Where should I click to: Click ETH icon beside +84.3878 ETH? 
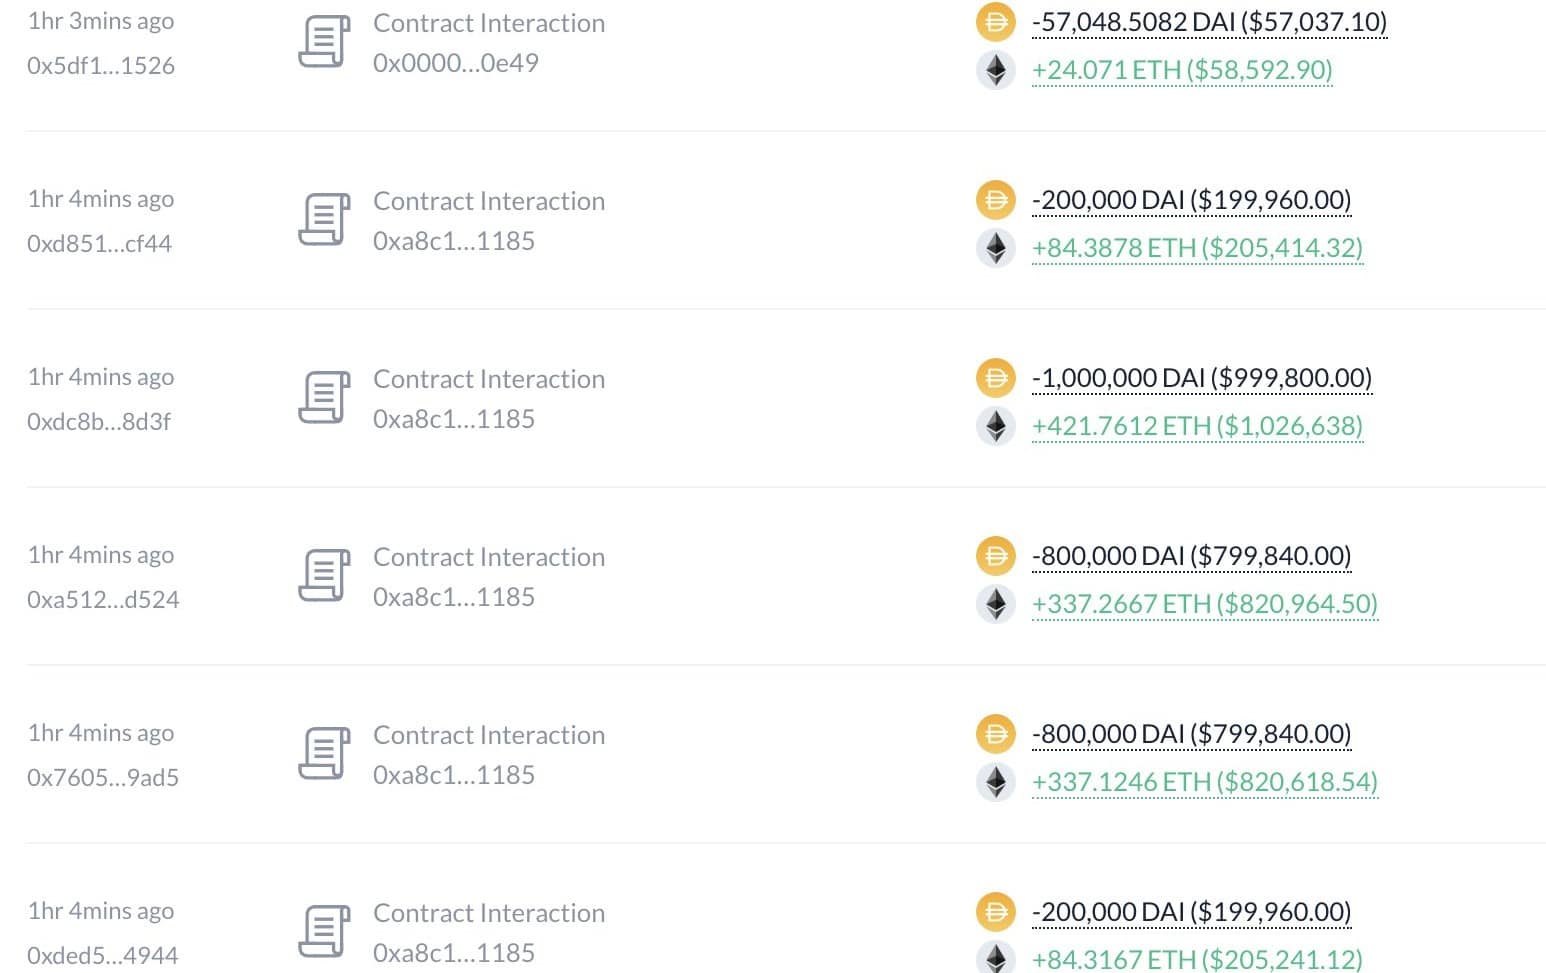tap(995, 248)
